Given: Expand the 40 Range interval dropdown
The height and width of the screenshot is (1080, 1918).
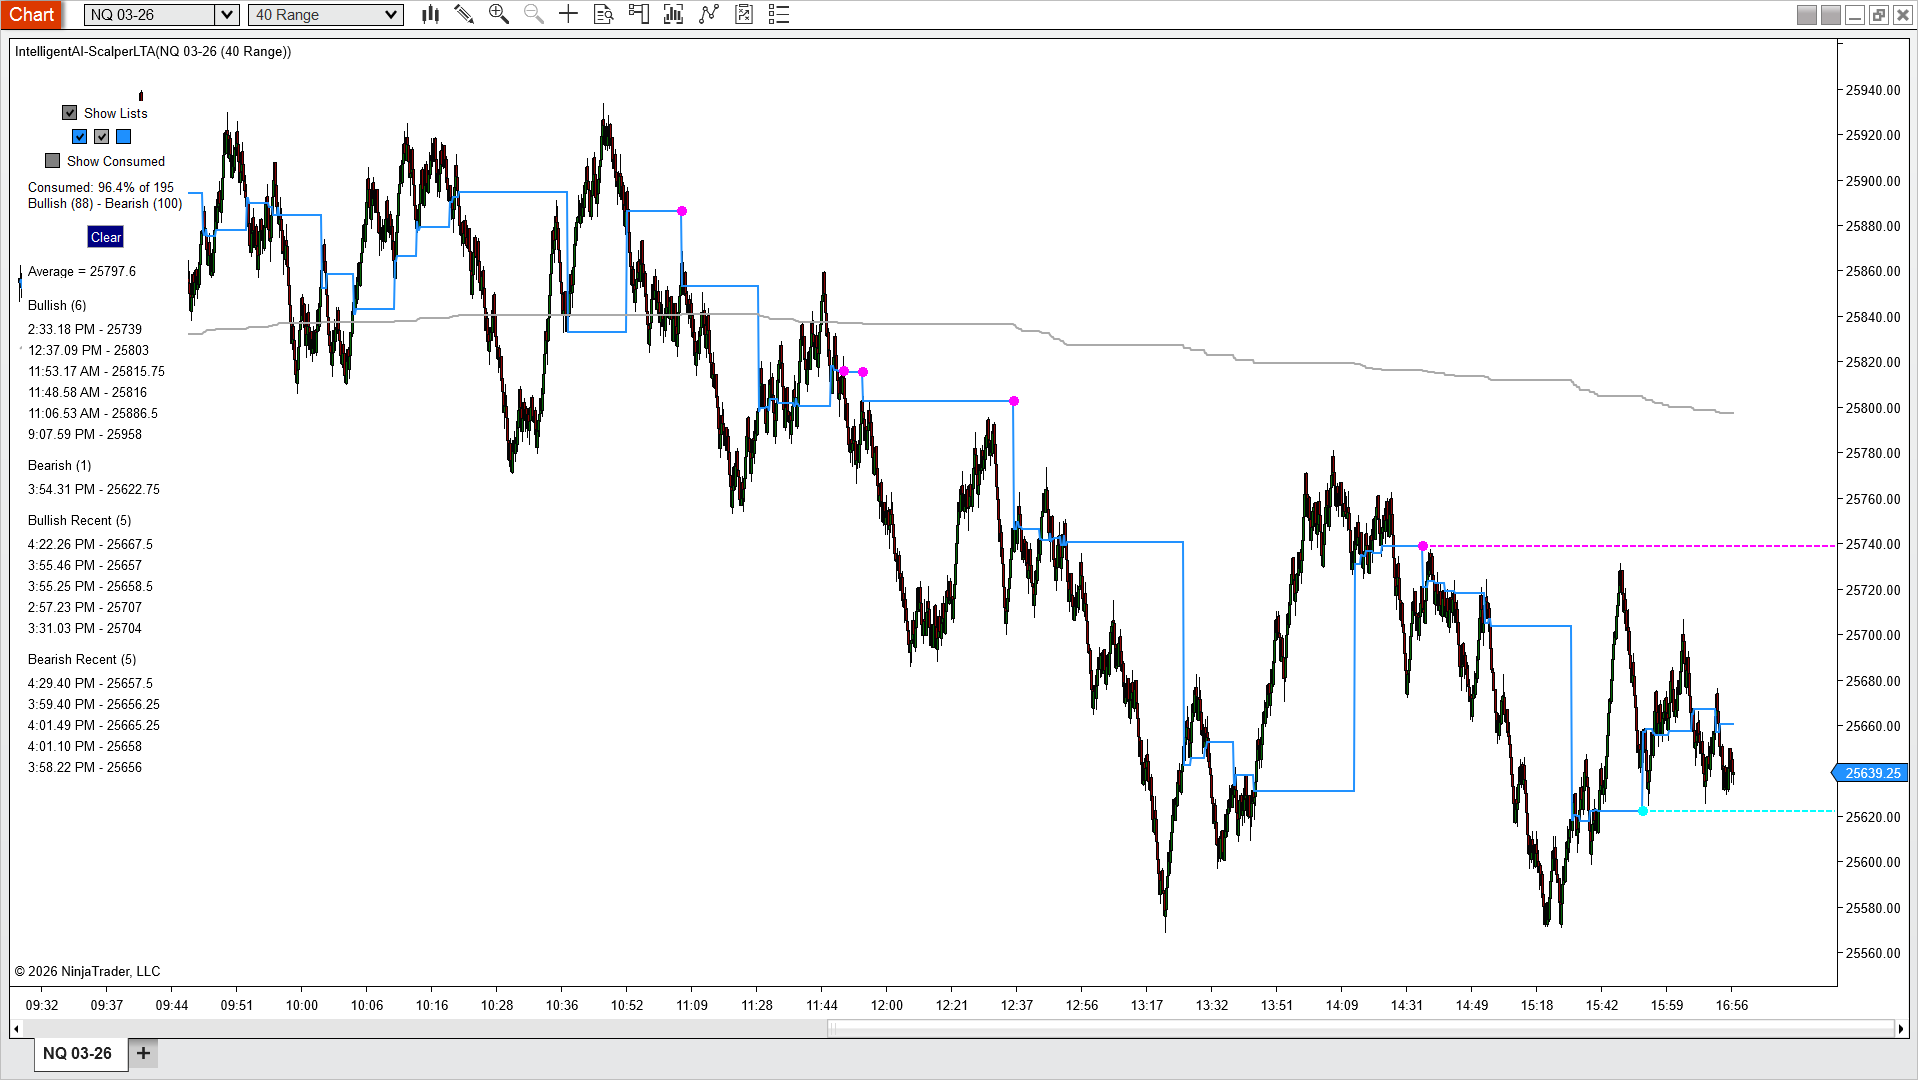Looking at the screenshot, I should pos(391,15).
